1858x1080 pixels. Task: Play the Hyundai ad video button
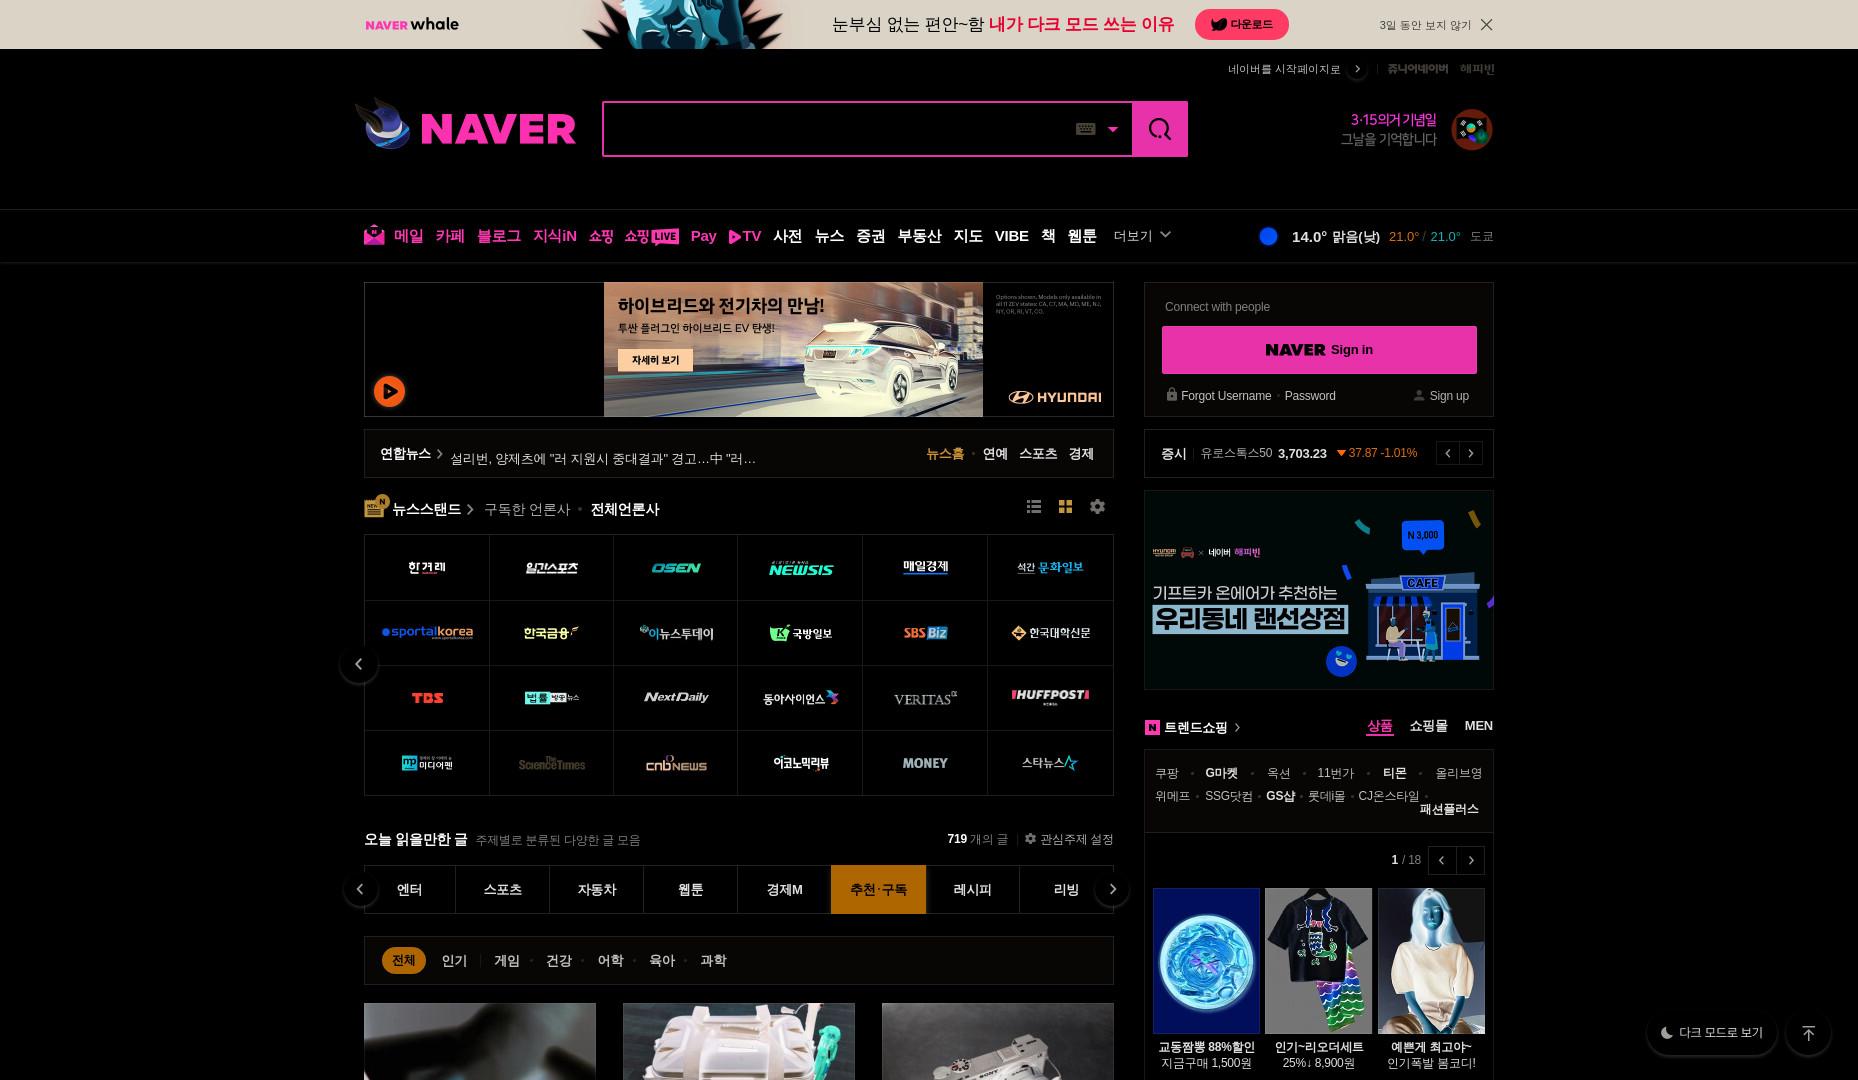click(389, 391)
